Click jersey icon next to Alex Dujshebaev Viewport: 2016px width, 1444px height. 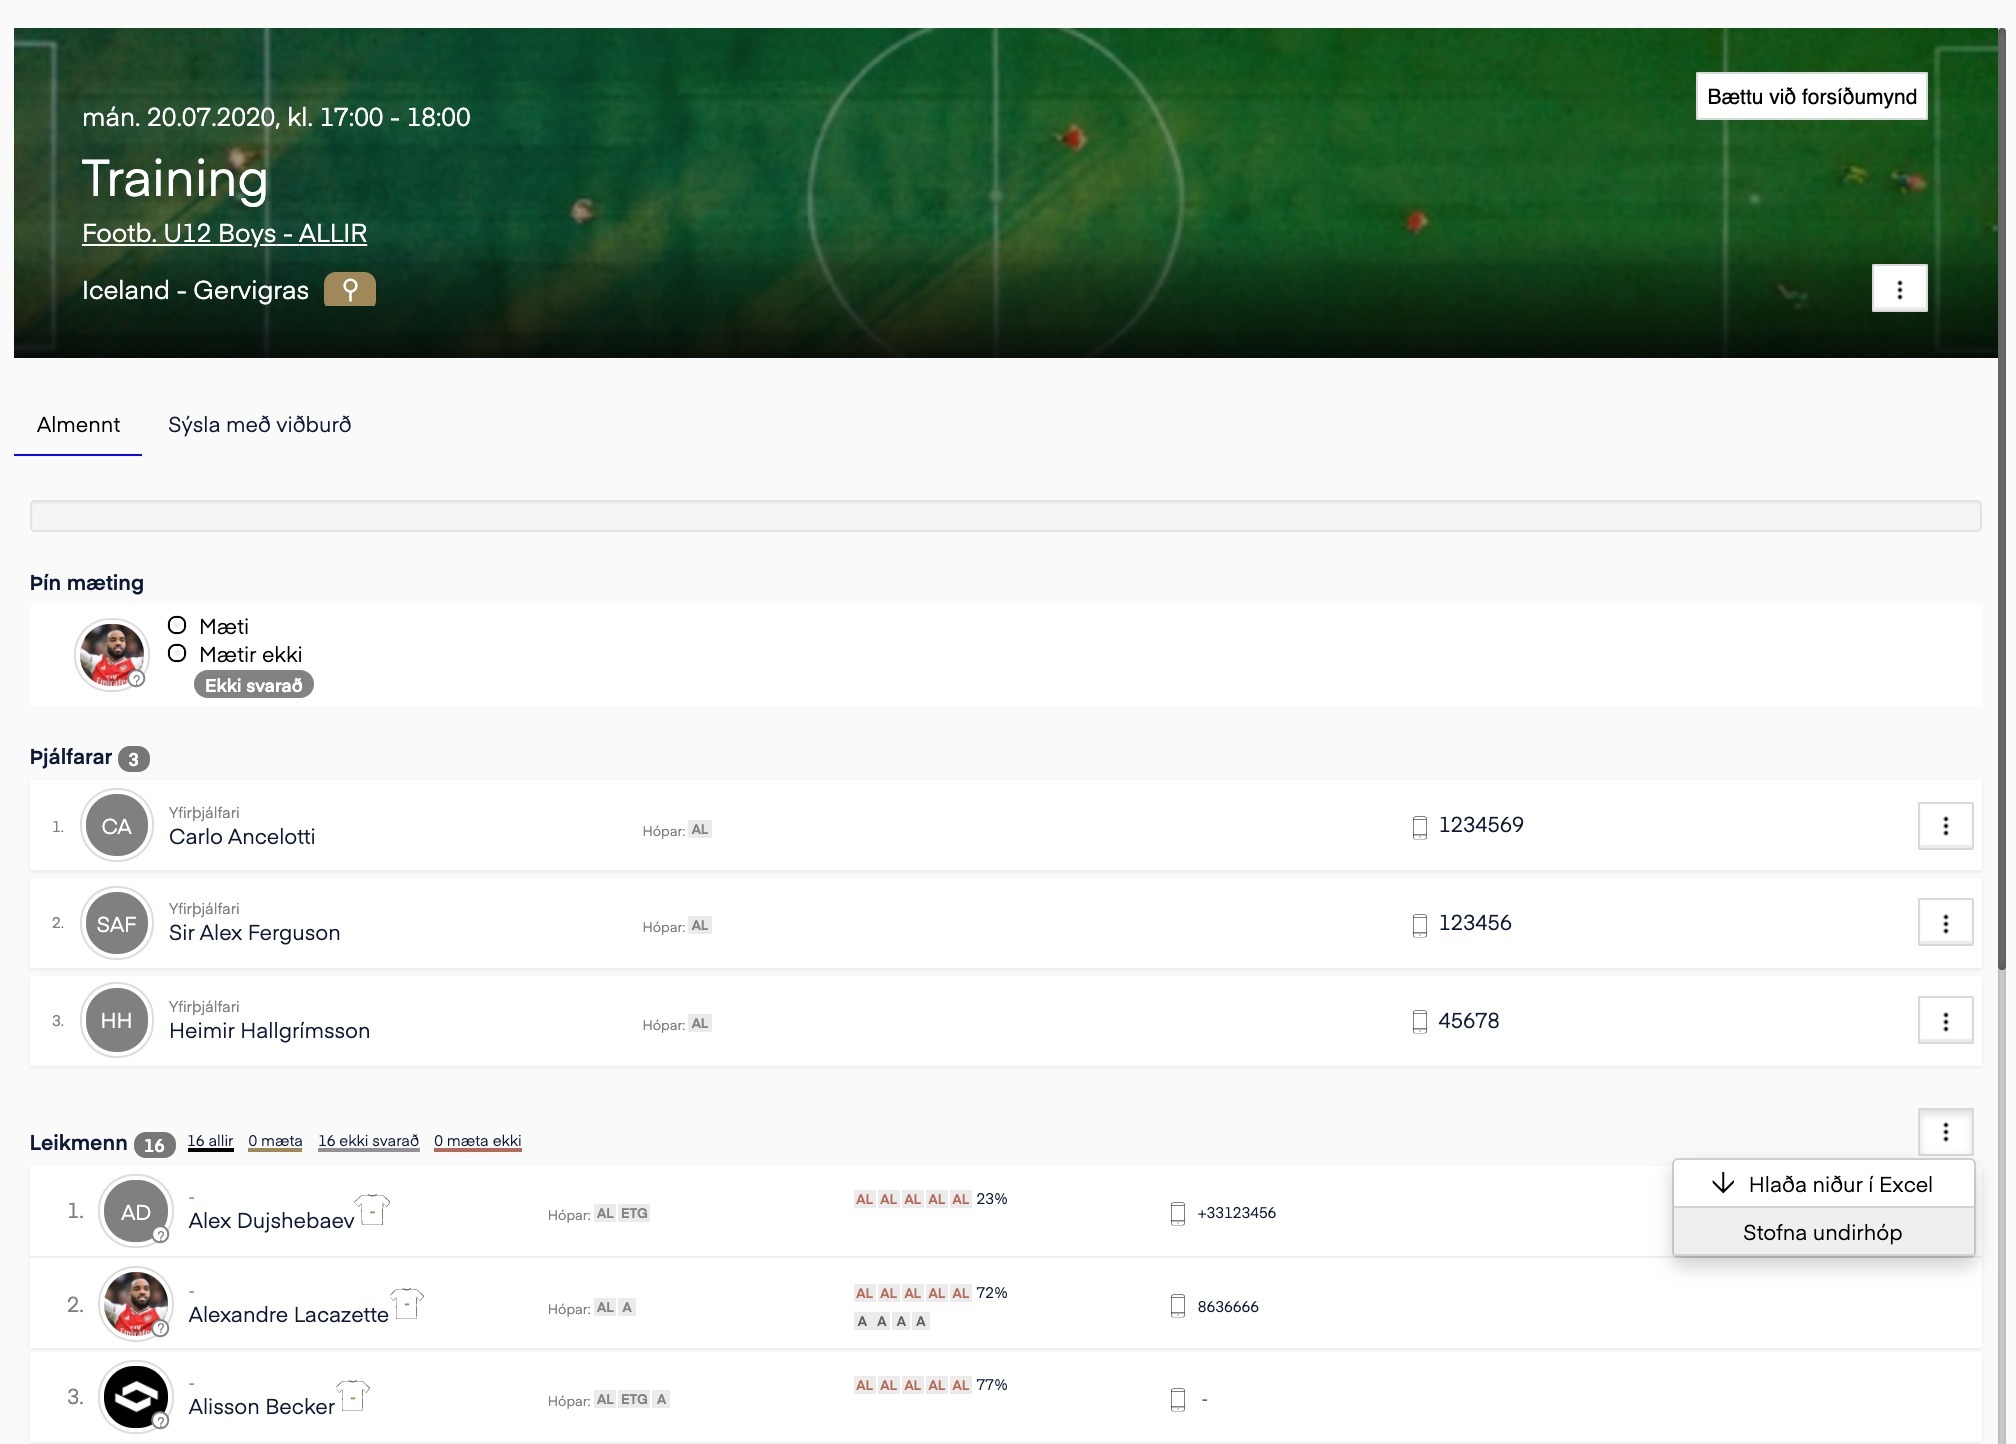click(373, 1210)
